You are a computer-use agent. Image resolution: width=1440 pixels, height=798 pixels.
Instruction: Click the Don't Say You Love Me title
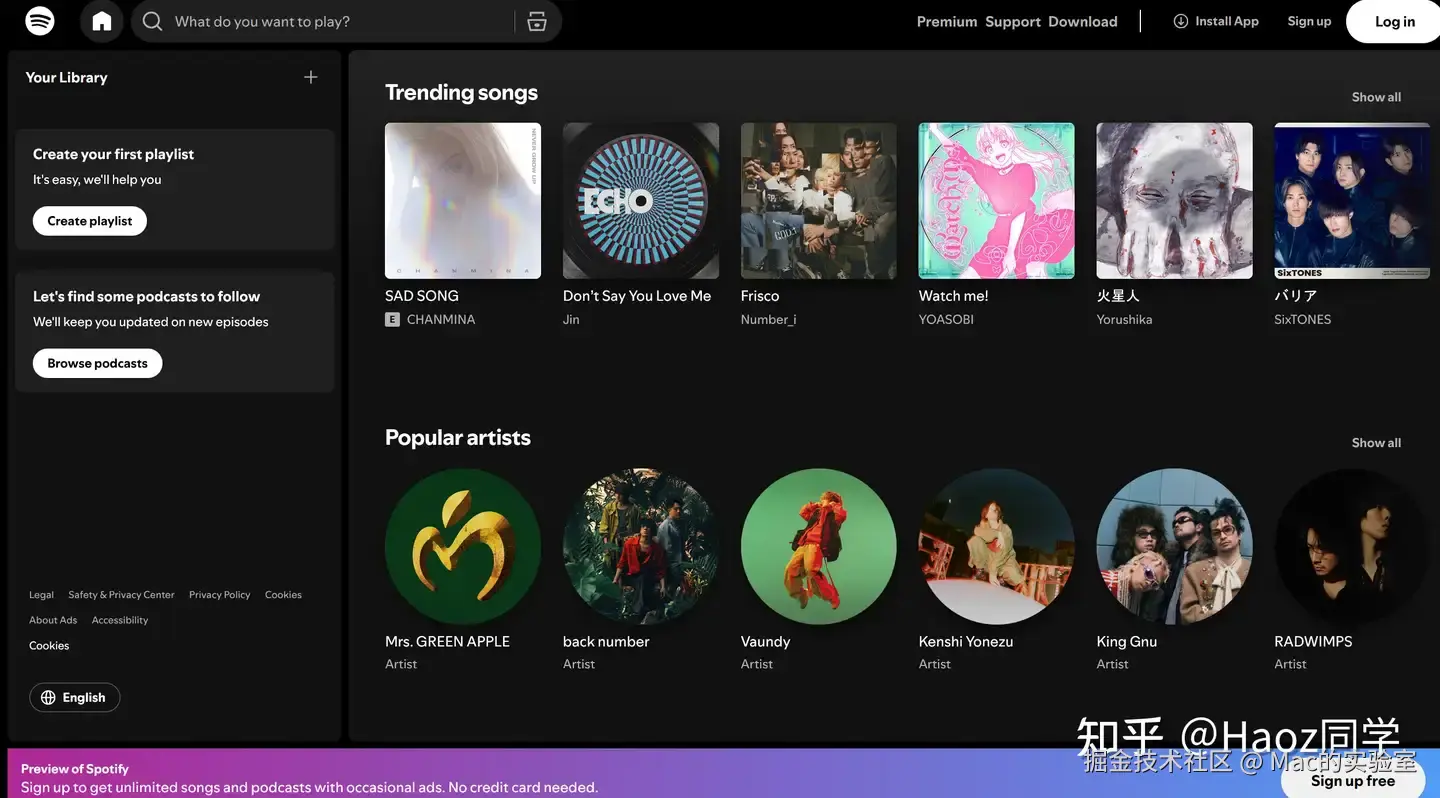[x=637, y=296]
